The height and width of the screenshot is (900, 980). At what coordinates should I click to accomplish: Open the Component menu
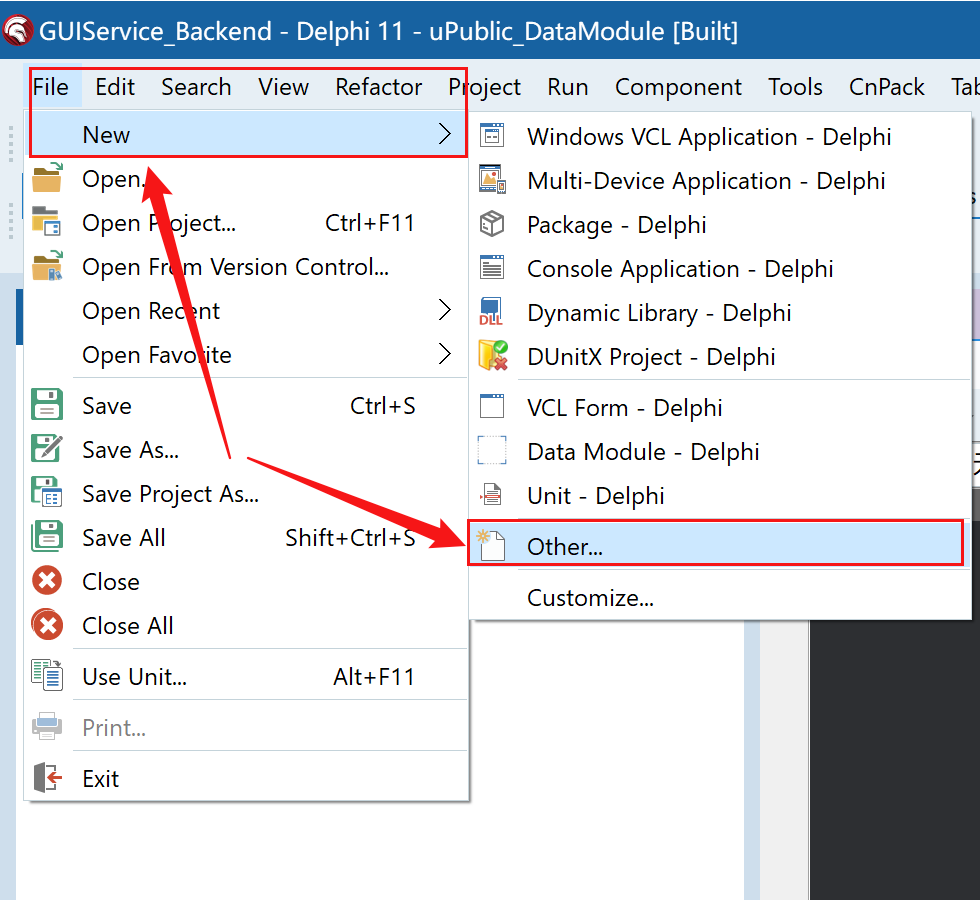[678, 87]
